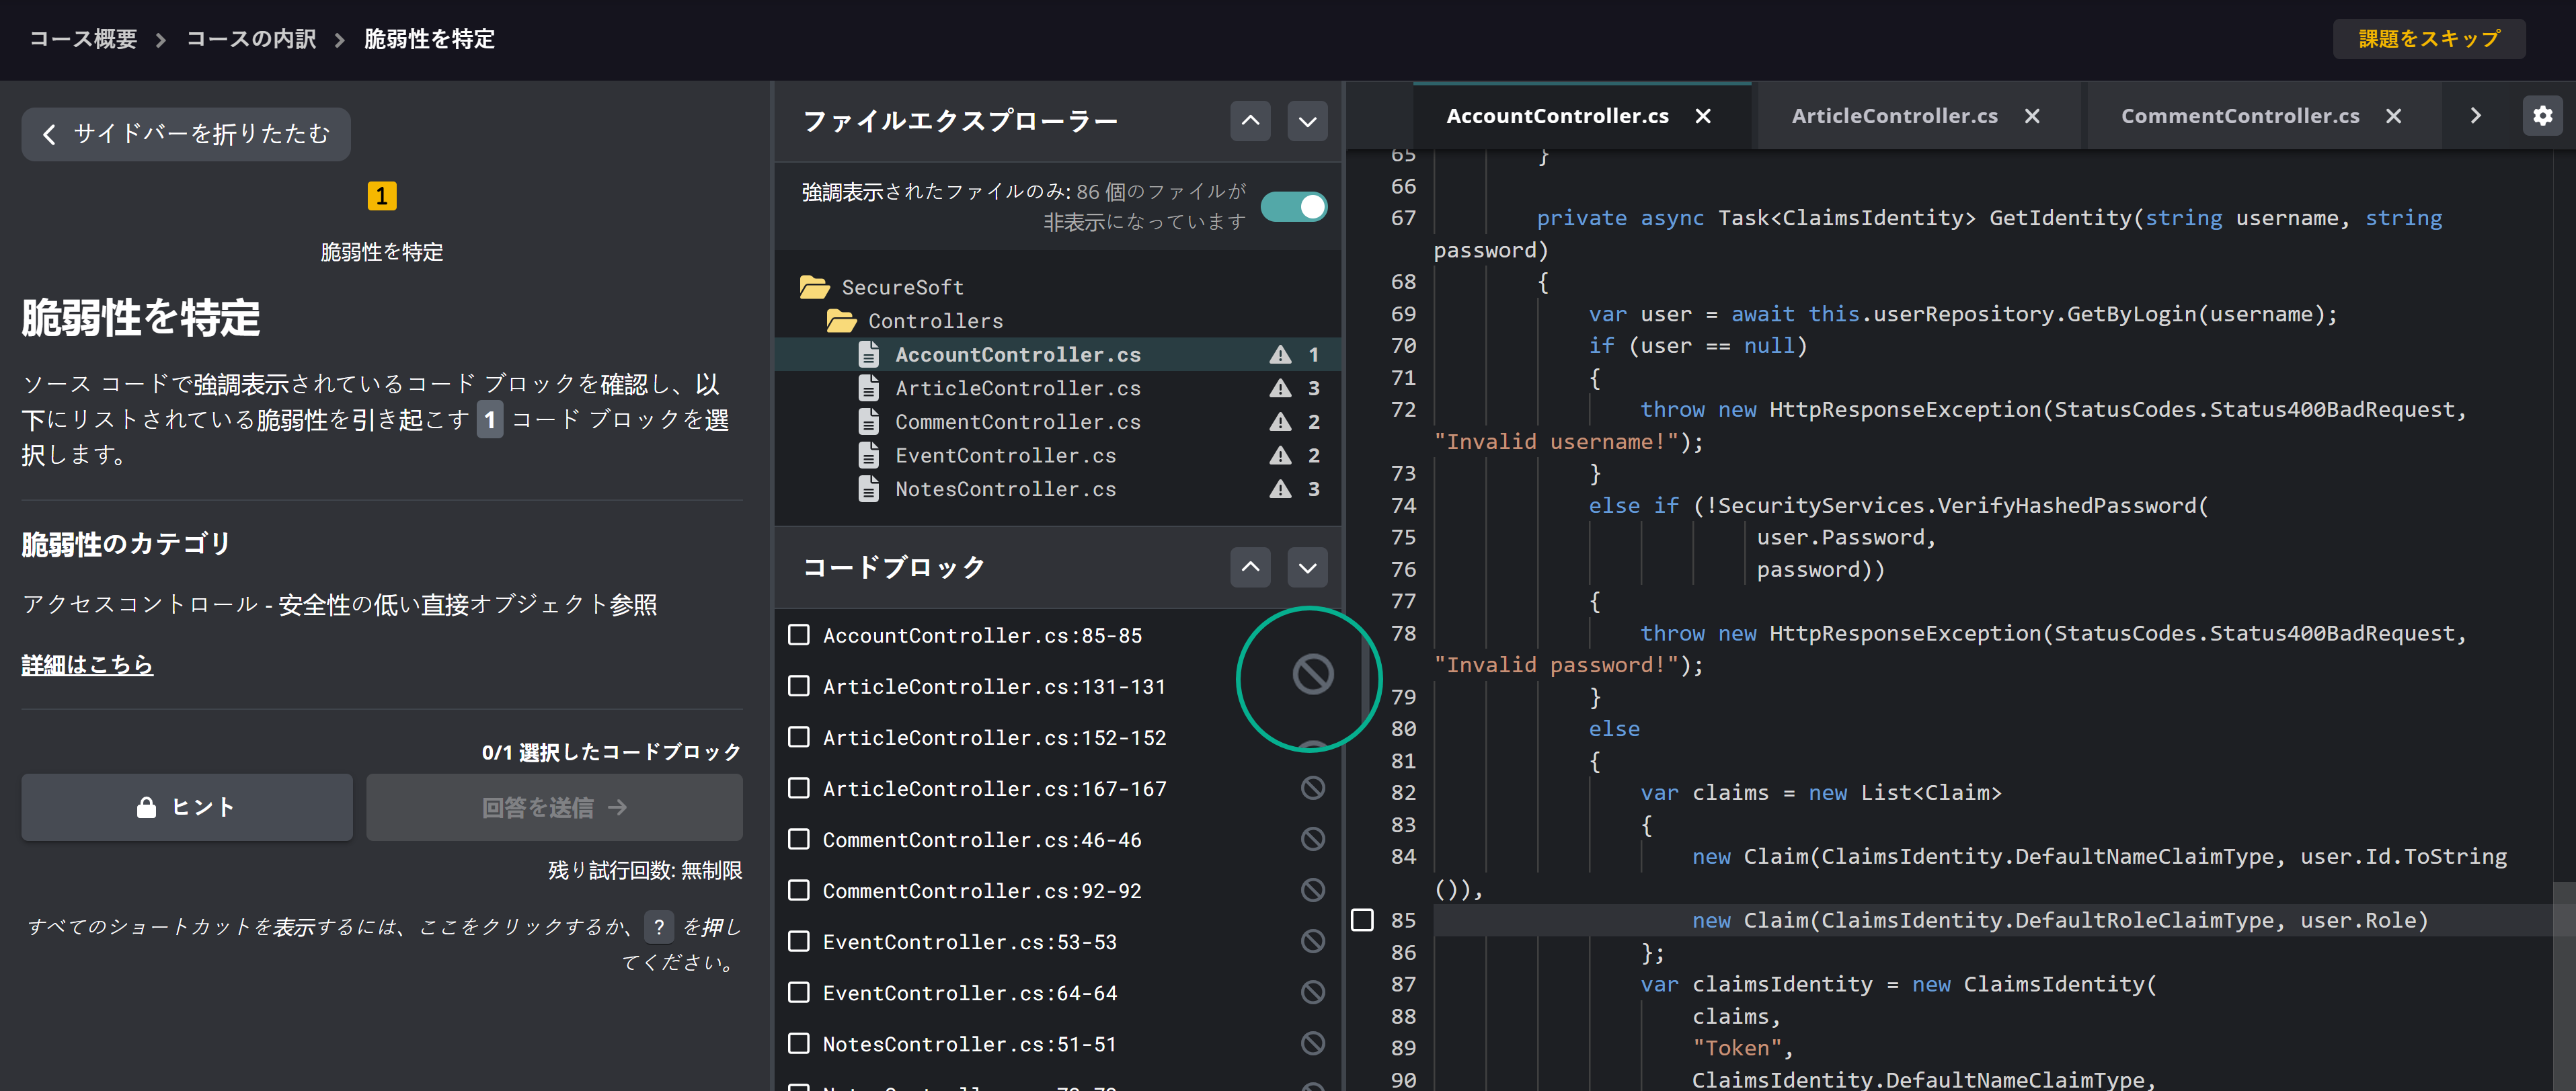Click the blocked icon for CommentController.cs:46-46
This screenshot has width=2576, height=1091.
[x=1313, y=839]
